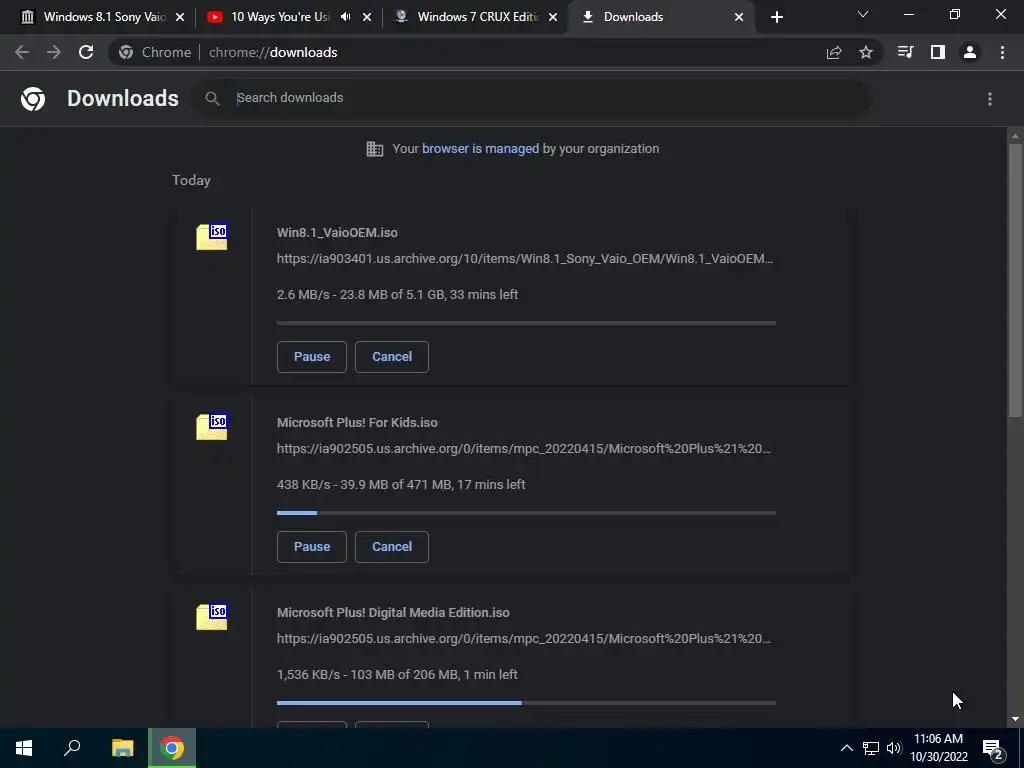Click the For Kids.iso download progress bar
Viewport: 1024px width, 768px height.
click(x=526, y=513)
